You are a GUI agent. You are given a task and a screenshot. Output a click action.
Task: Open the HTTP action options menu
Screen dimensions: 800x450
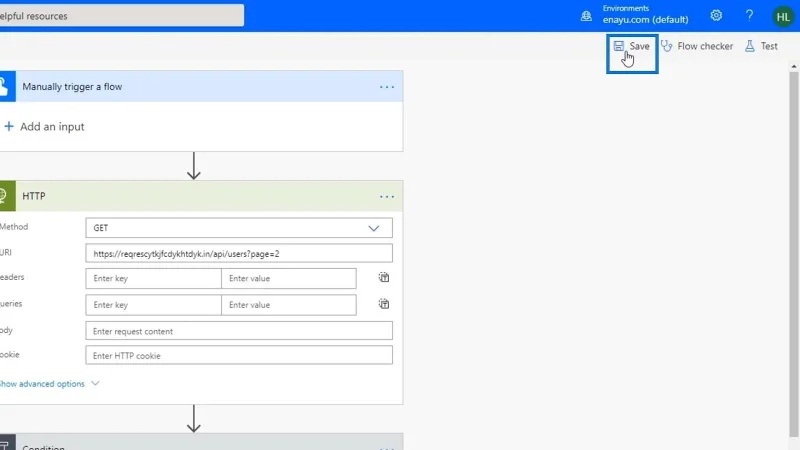pos(387,196)
